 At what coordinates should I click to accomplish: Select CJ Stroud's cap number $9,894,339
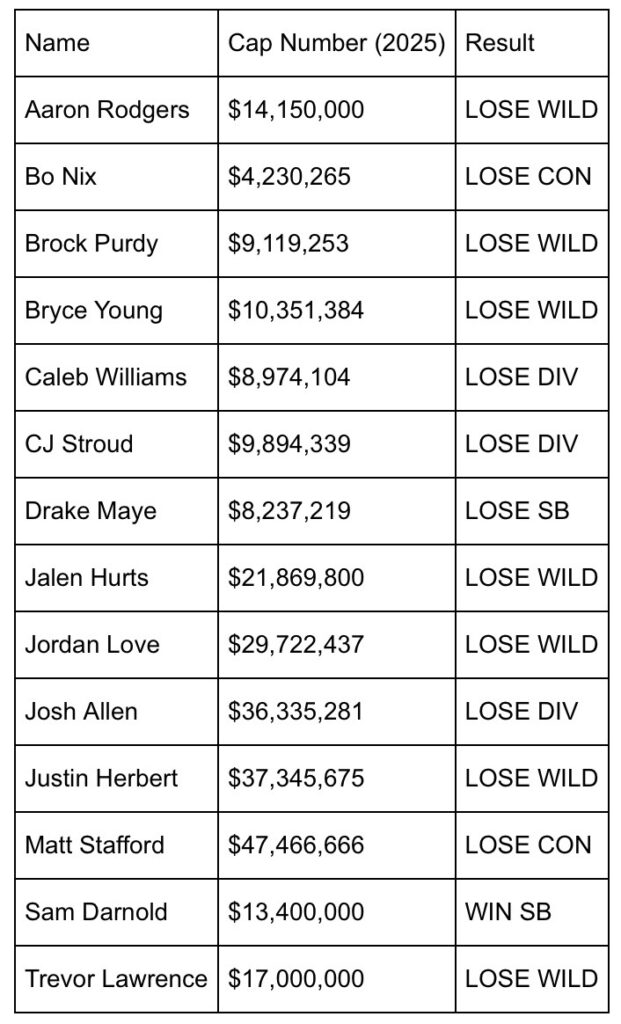coord(290,444)
